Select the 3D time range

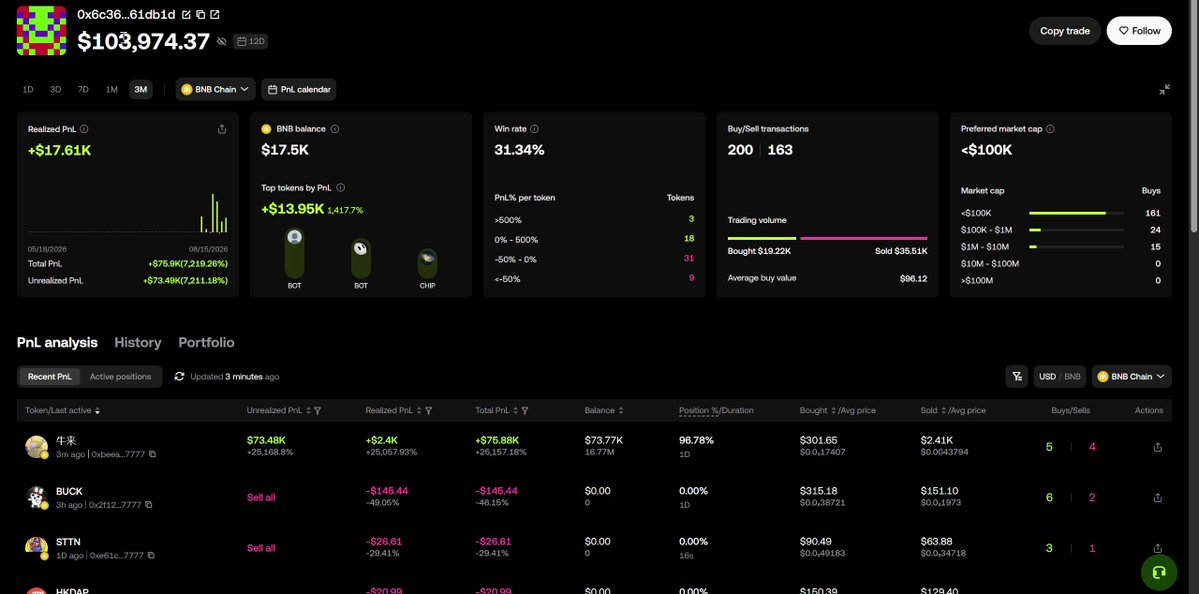[56, 89]
